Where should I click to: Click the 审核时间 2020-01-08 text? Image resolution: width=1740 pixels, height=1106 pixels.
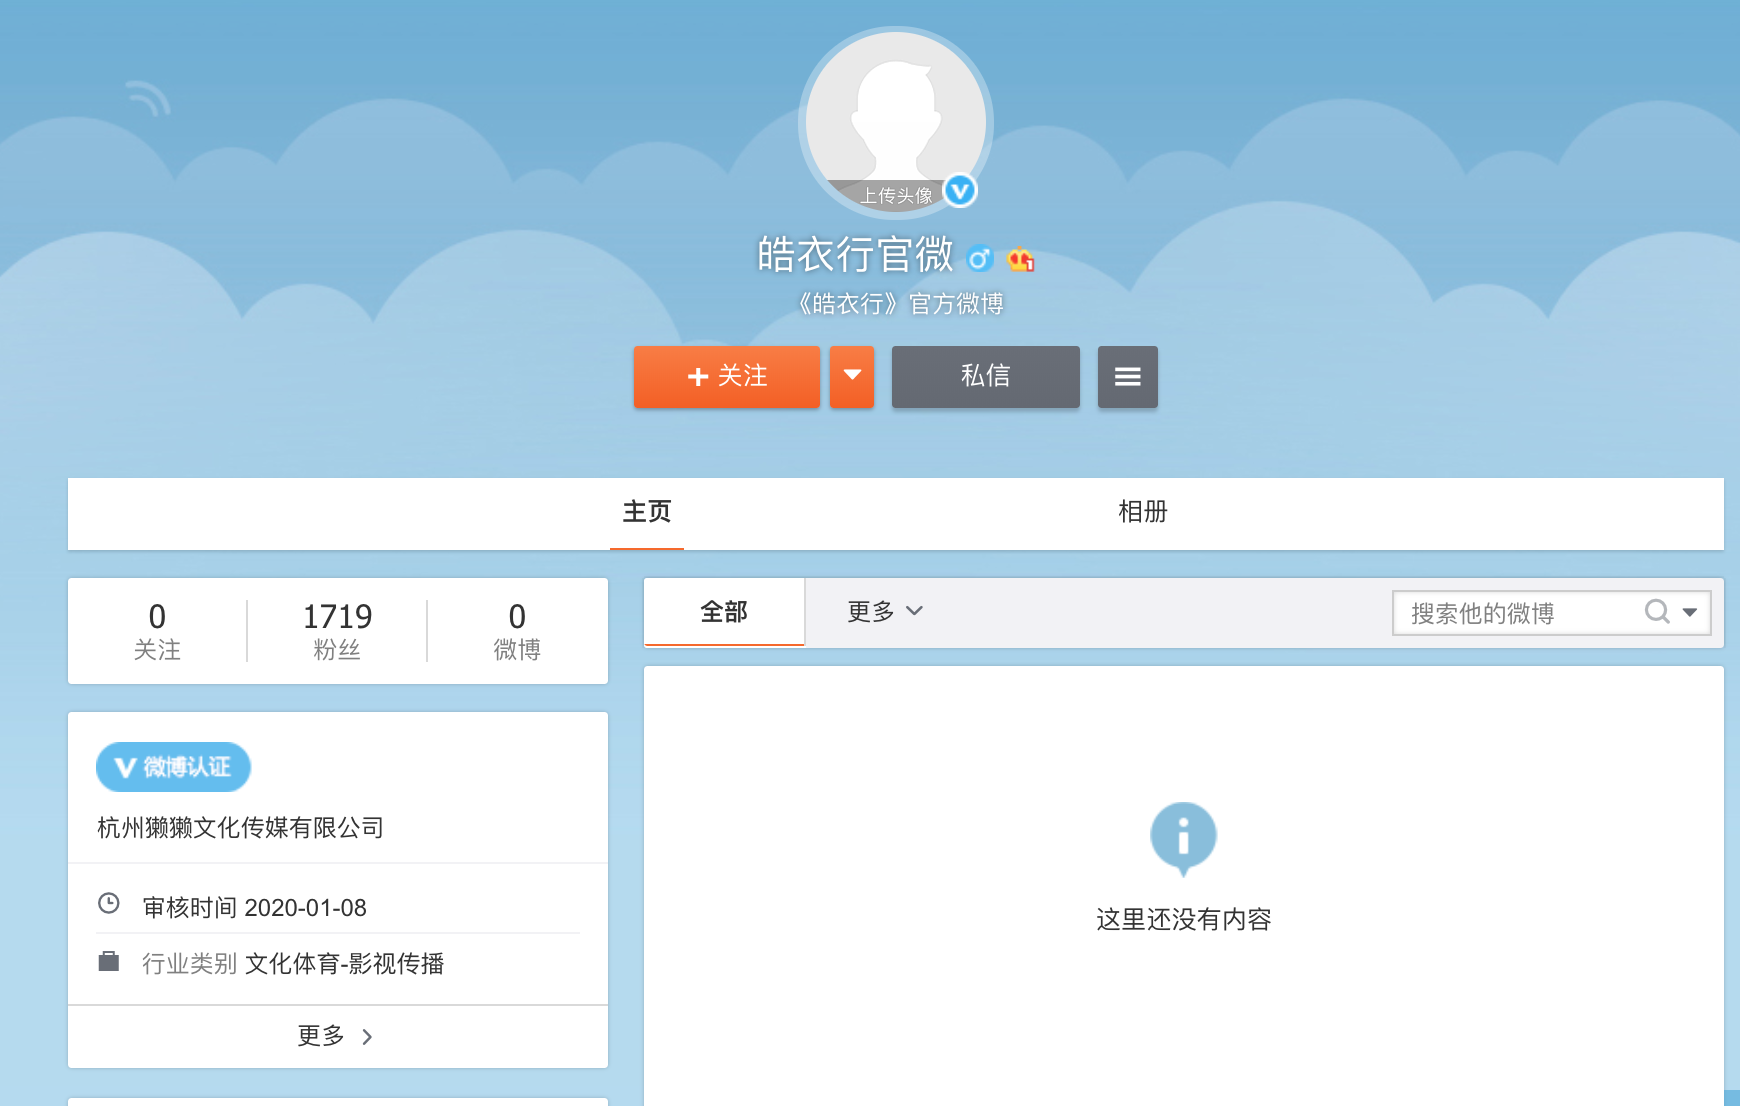[x=255, y=907]
